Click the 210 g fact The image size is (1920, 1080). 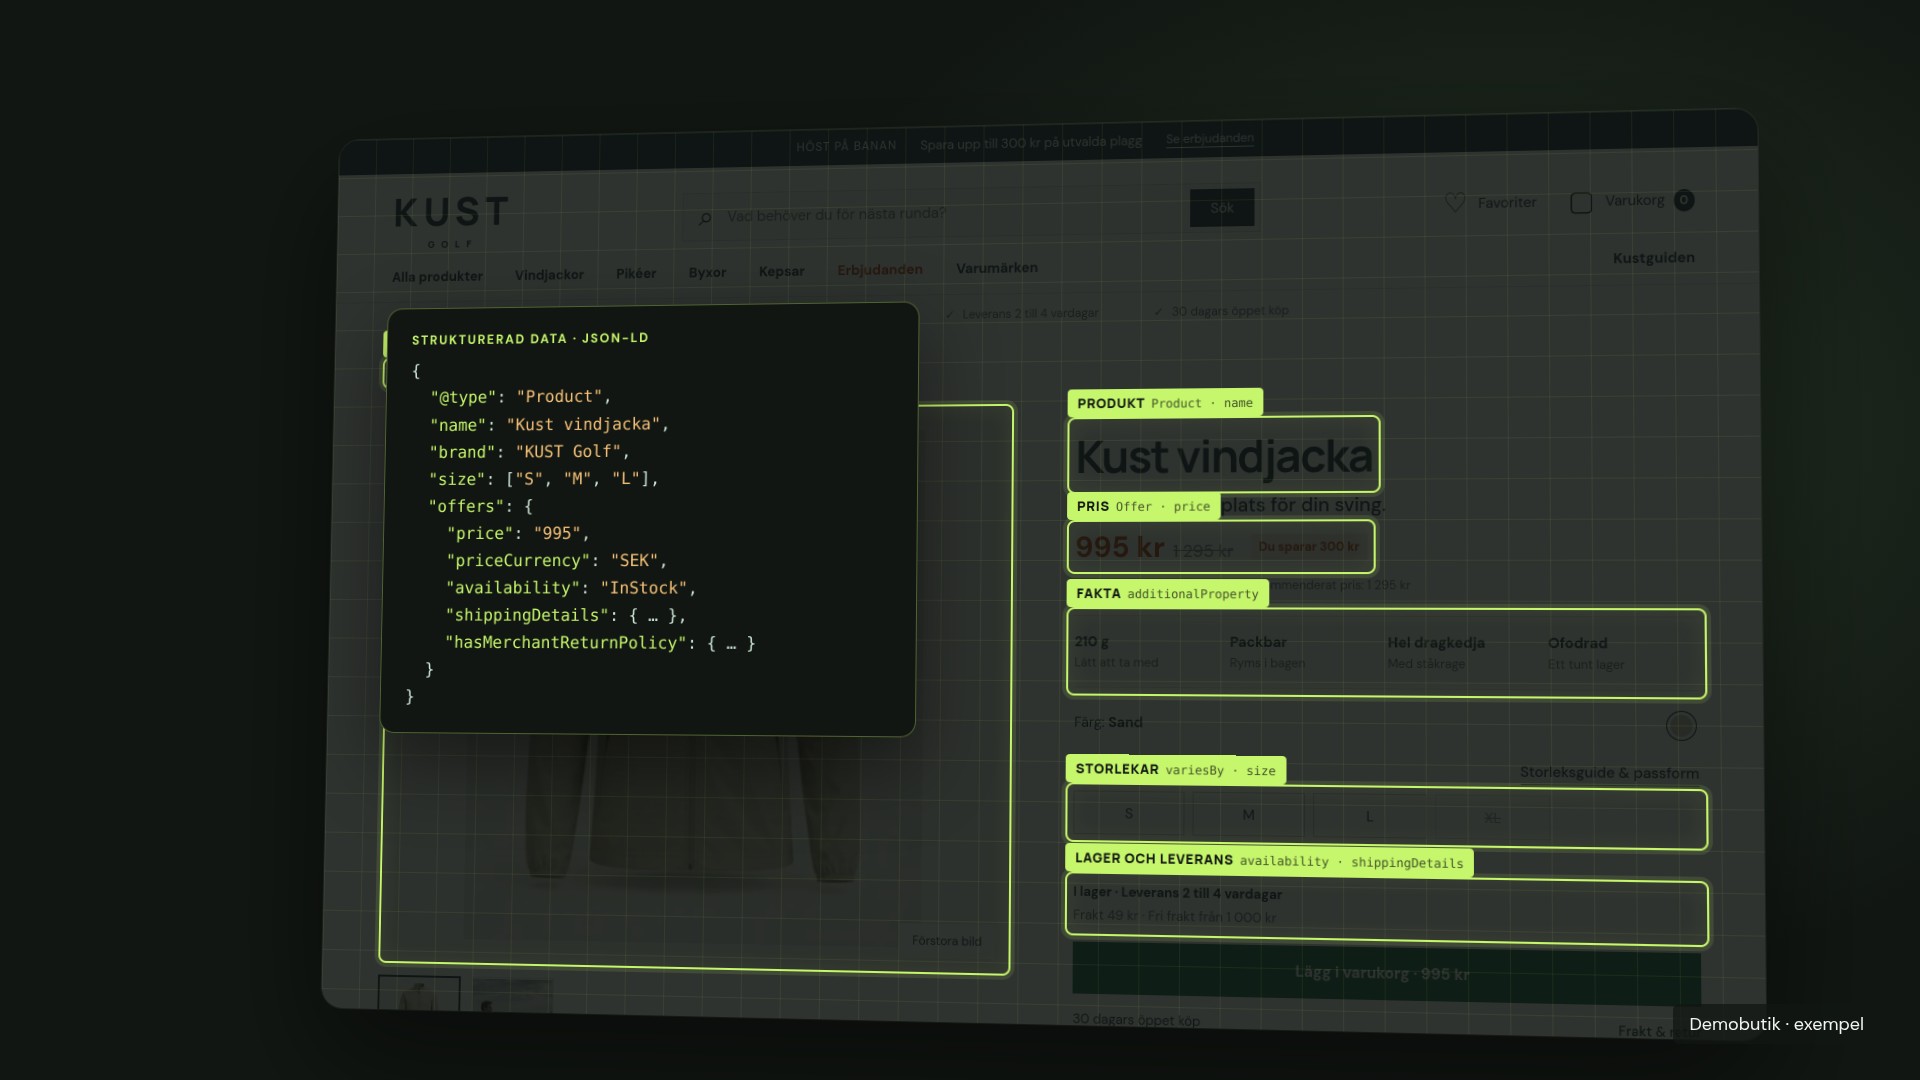click(x=1116, y=651)
